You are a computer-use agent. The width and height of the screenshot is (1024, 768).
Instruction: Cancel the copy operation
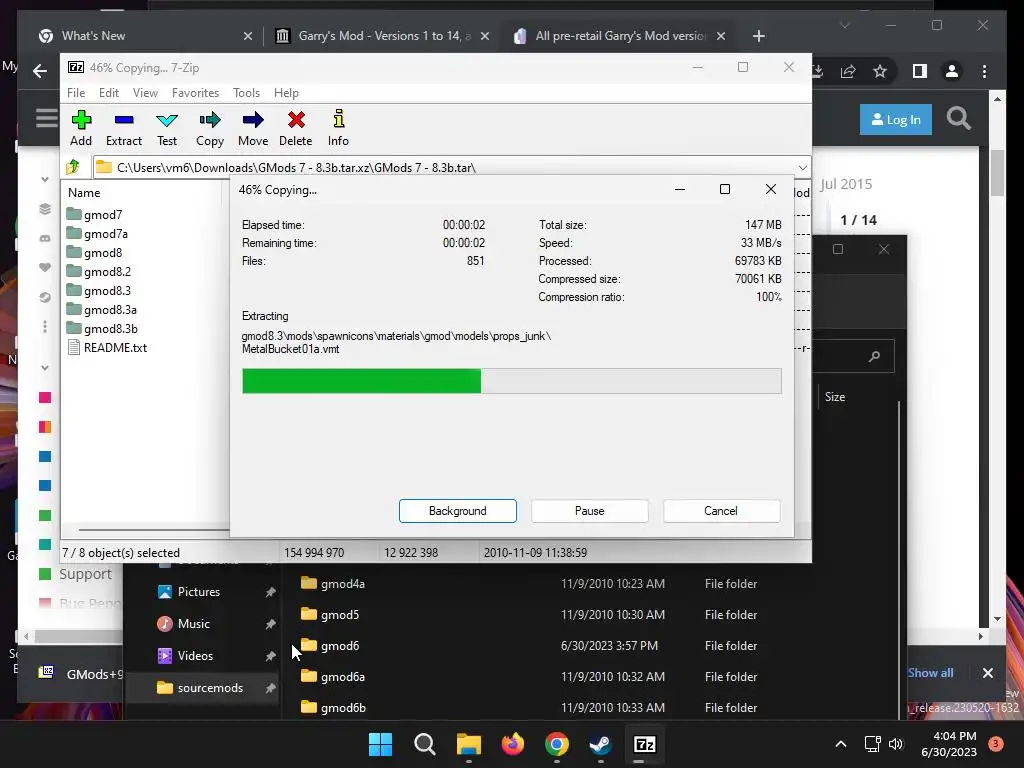tap(721, 511)
